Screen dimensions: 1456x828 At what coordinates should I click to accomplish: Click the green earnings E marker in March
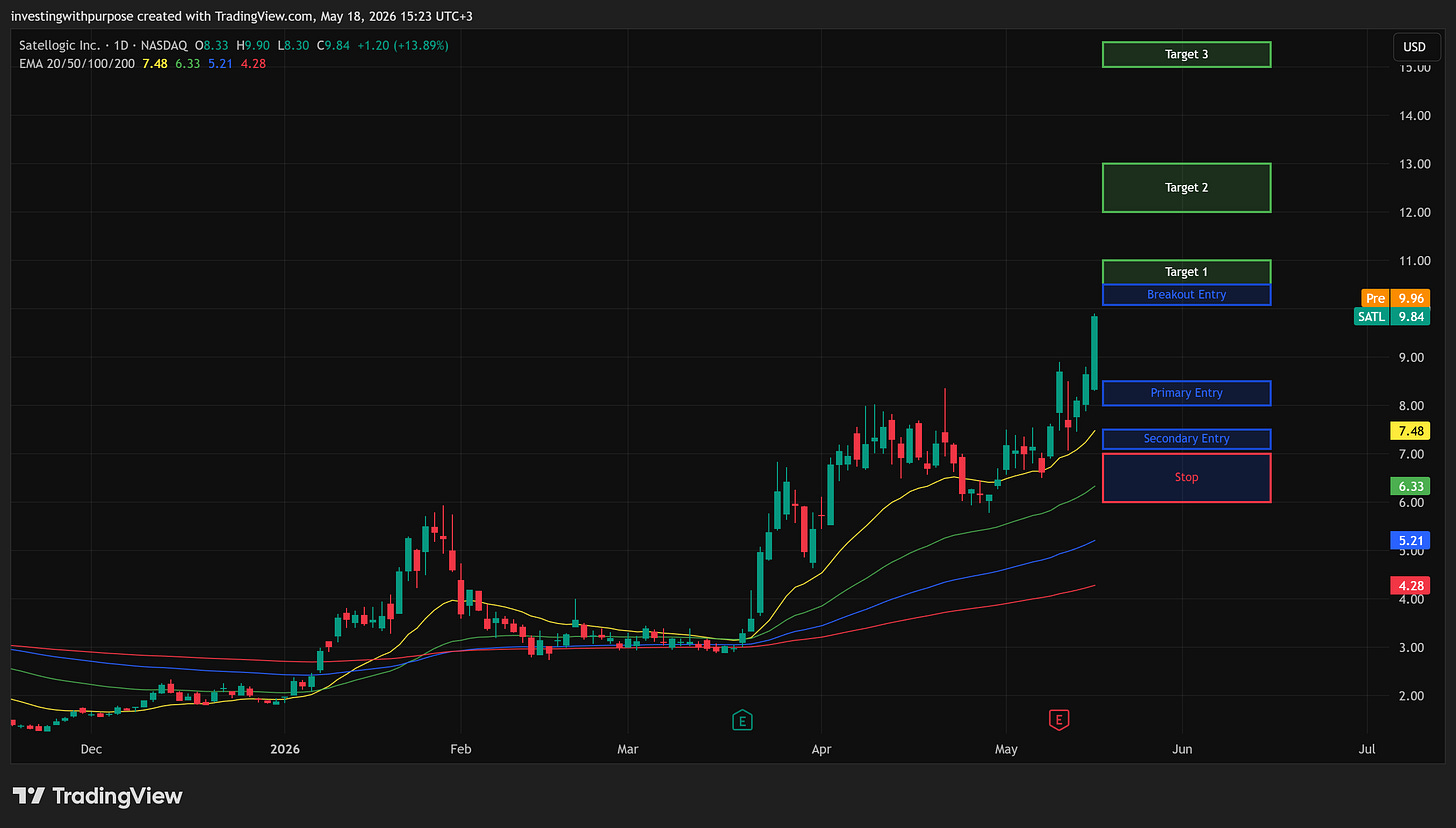[x=741, y=719]
